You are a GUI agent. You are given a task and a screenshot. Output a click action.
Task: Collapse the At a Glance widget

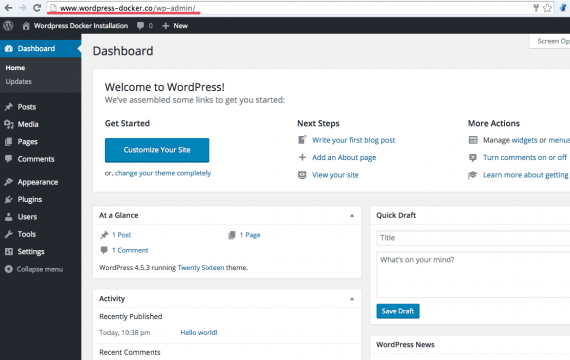tap(352, 216)
